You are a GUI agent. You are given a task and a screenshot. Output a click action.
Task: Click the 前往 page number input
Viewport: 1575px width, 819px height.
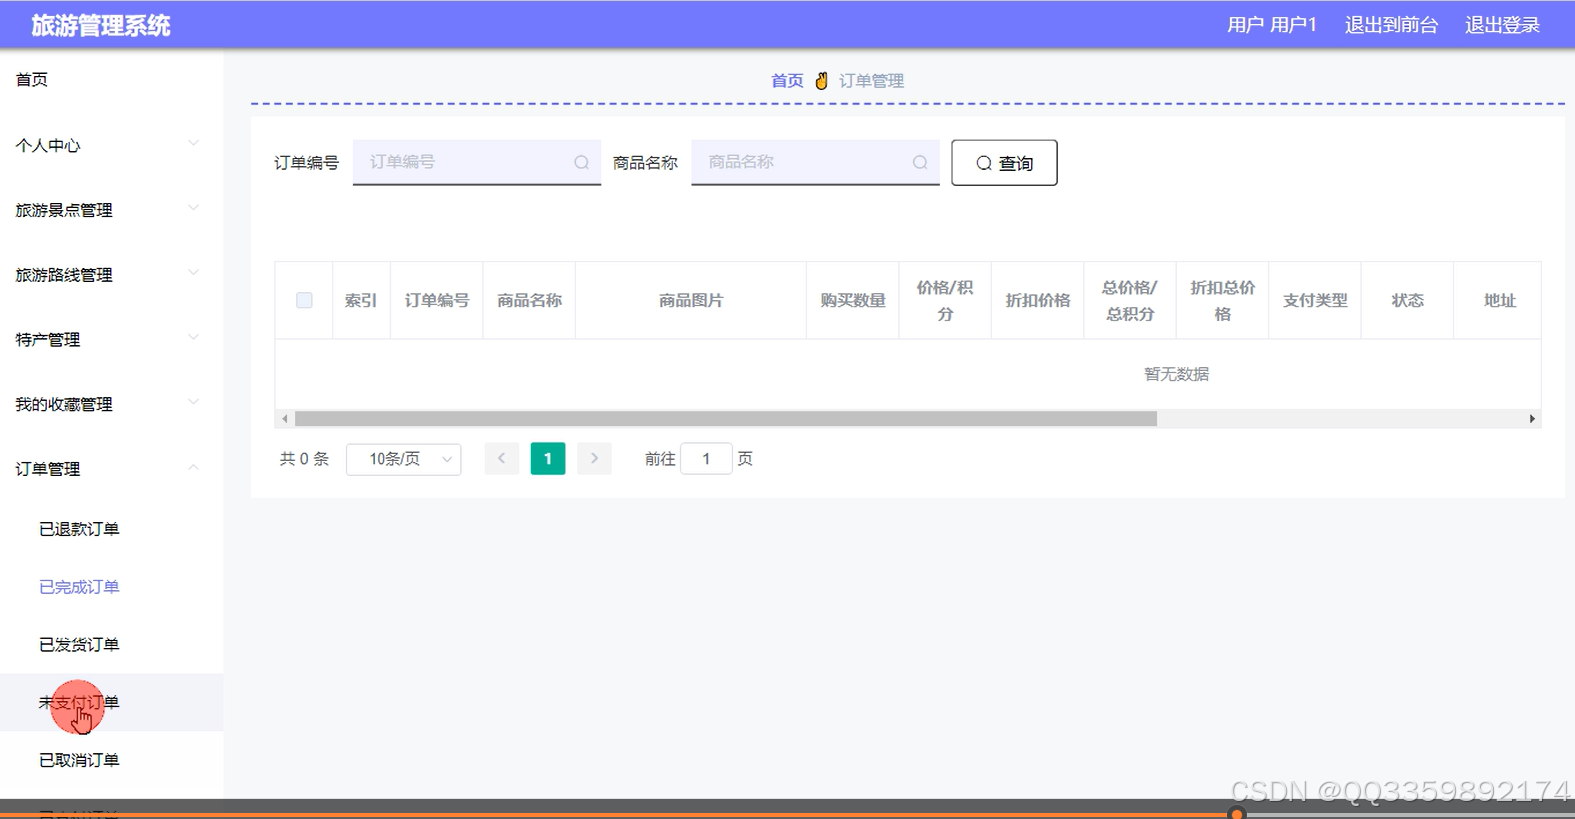(x=706, y=459)
